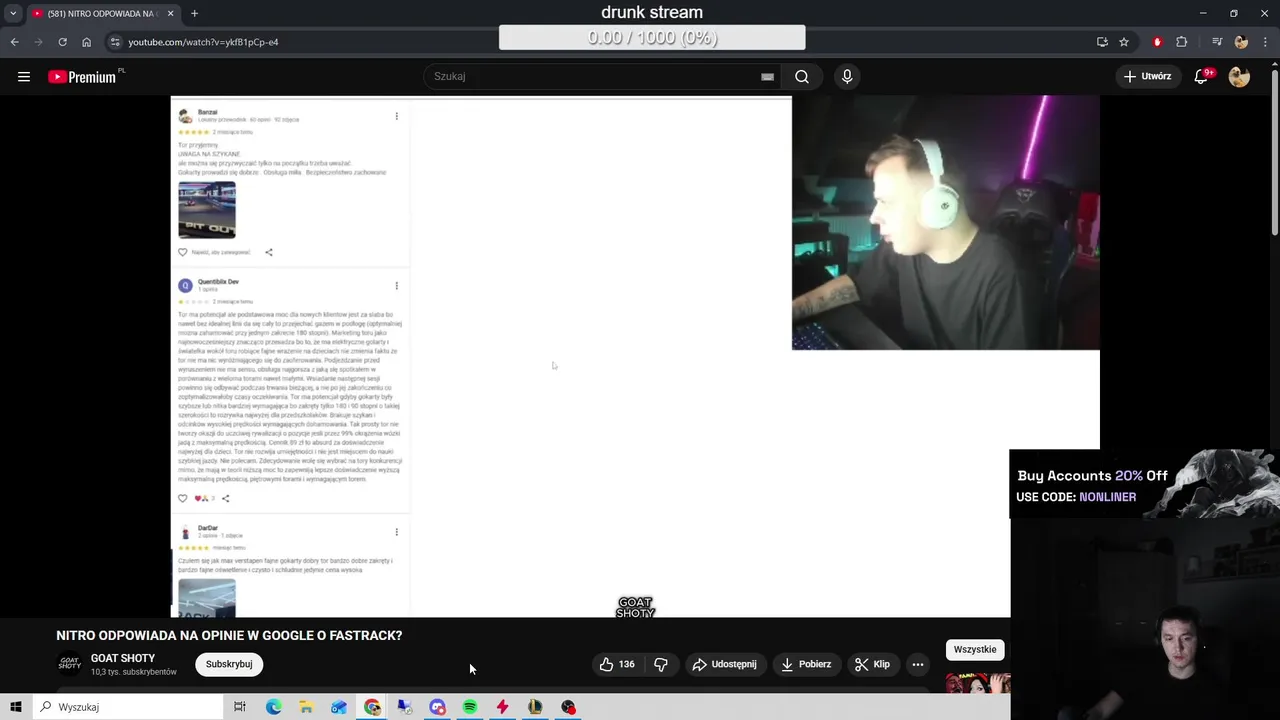This screenshot has height=720, width=1280.
Task: Open YouTube account avatar menu
Action: (1239, 76)
